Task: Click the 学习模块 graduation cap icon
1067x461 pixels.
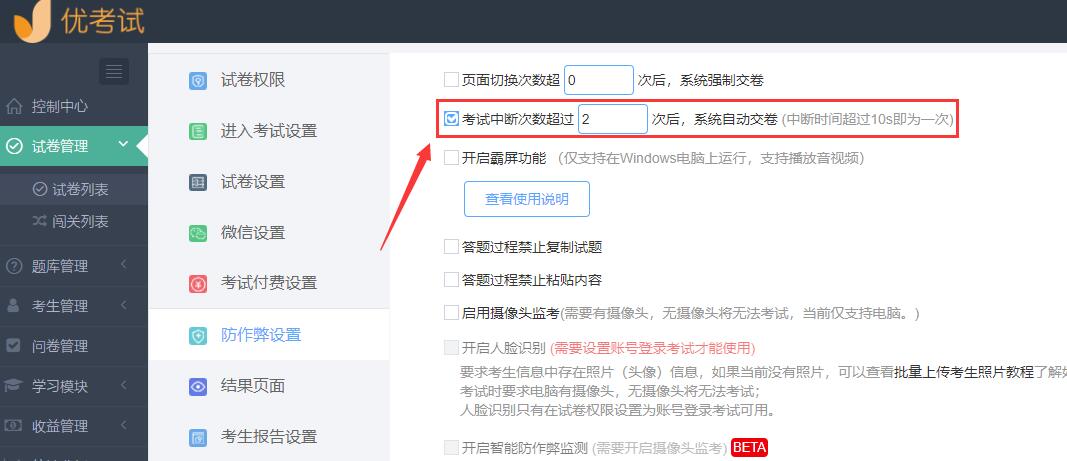Action: (14, 385)
